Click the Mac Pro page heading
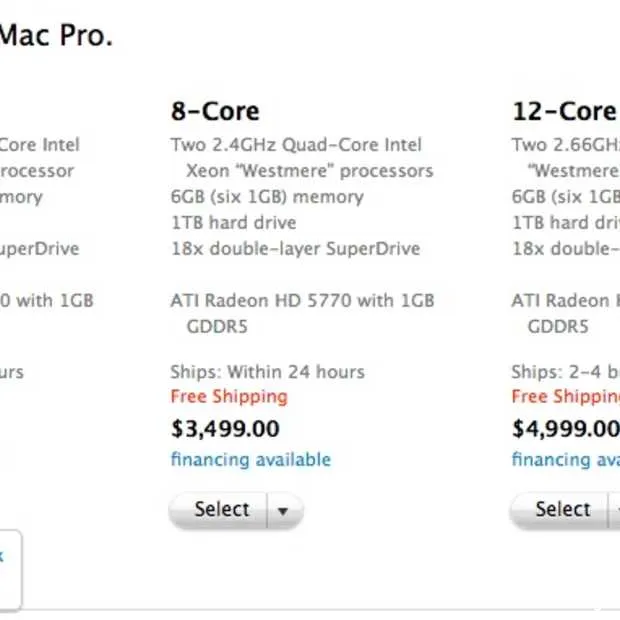This screenshot has width=620, height=620. [x=55, y=37]
